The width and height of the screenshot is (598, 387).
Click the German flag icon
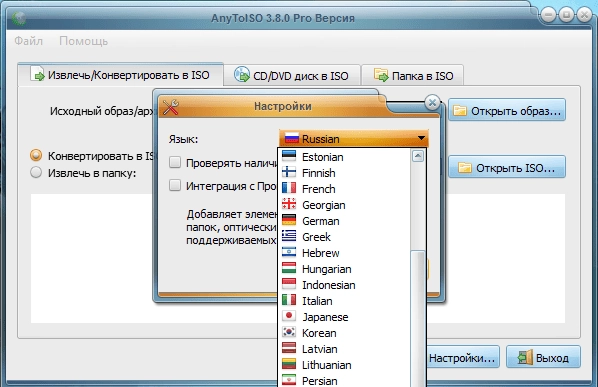tap(289, 220)
